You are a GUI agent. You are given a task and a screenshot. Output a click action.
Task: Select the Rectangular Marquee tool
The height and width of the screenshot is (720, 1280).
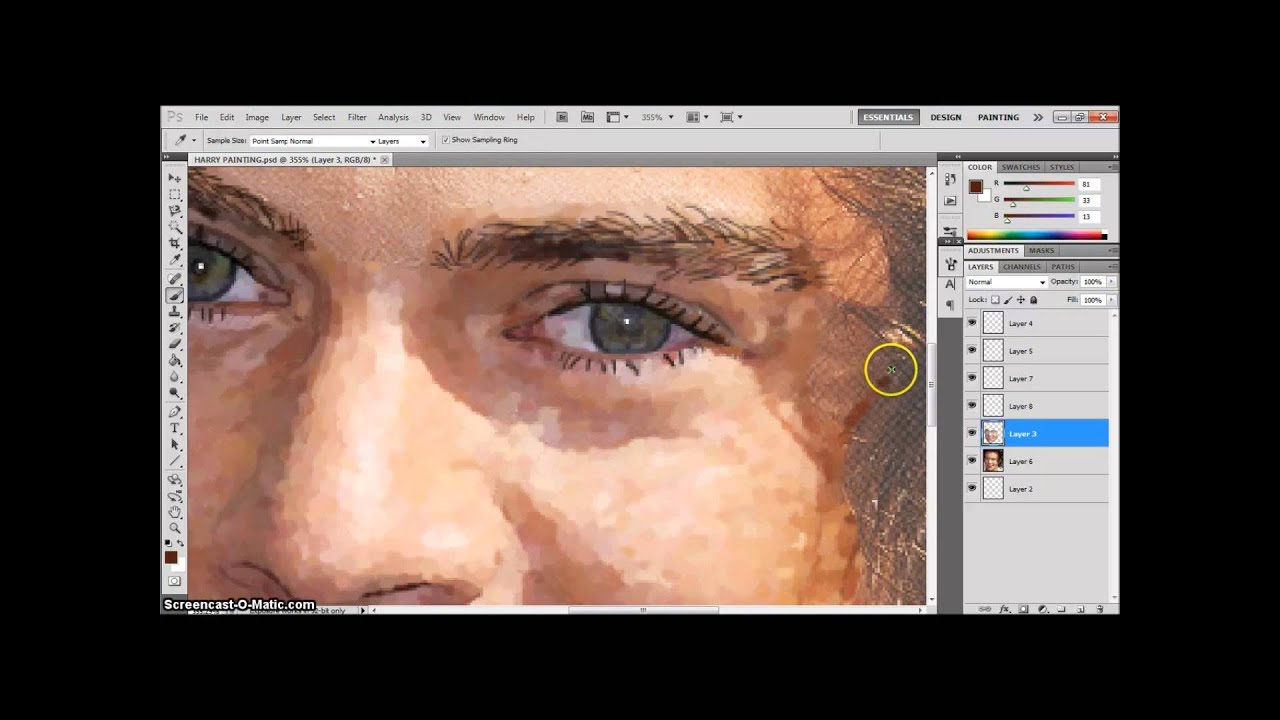coord(175,194)
